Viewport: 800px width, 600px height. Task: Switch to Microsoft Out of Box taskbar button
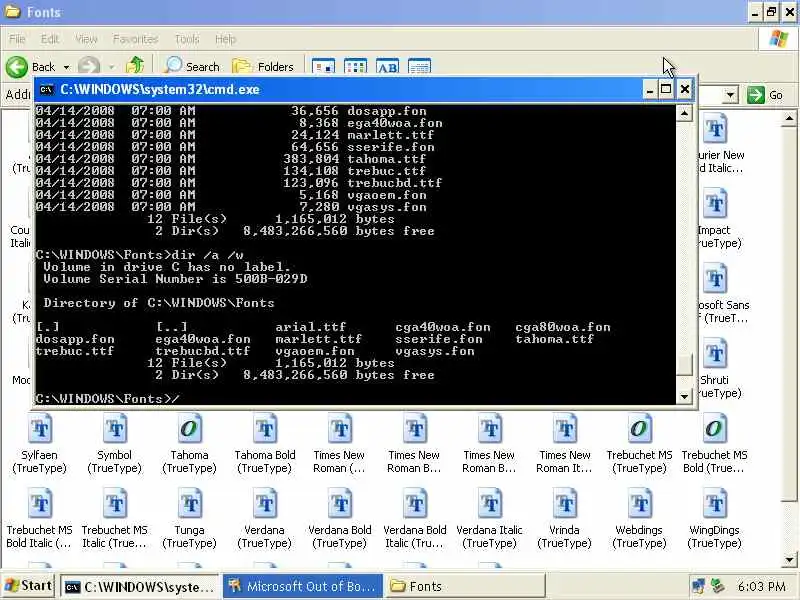click(302, 587)
